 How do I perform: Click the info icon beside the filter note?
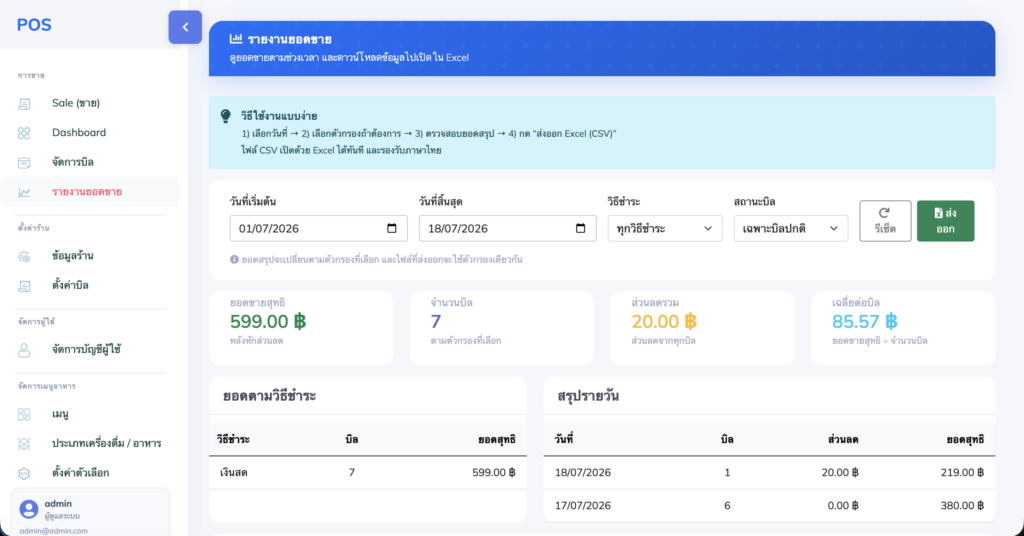(234, 259)
